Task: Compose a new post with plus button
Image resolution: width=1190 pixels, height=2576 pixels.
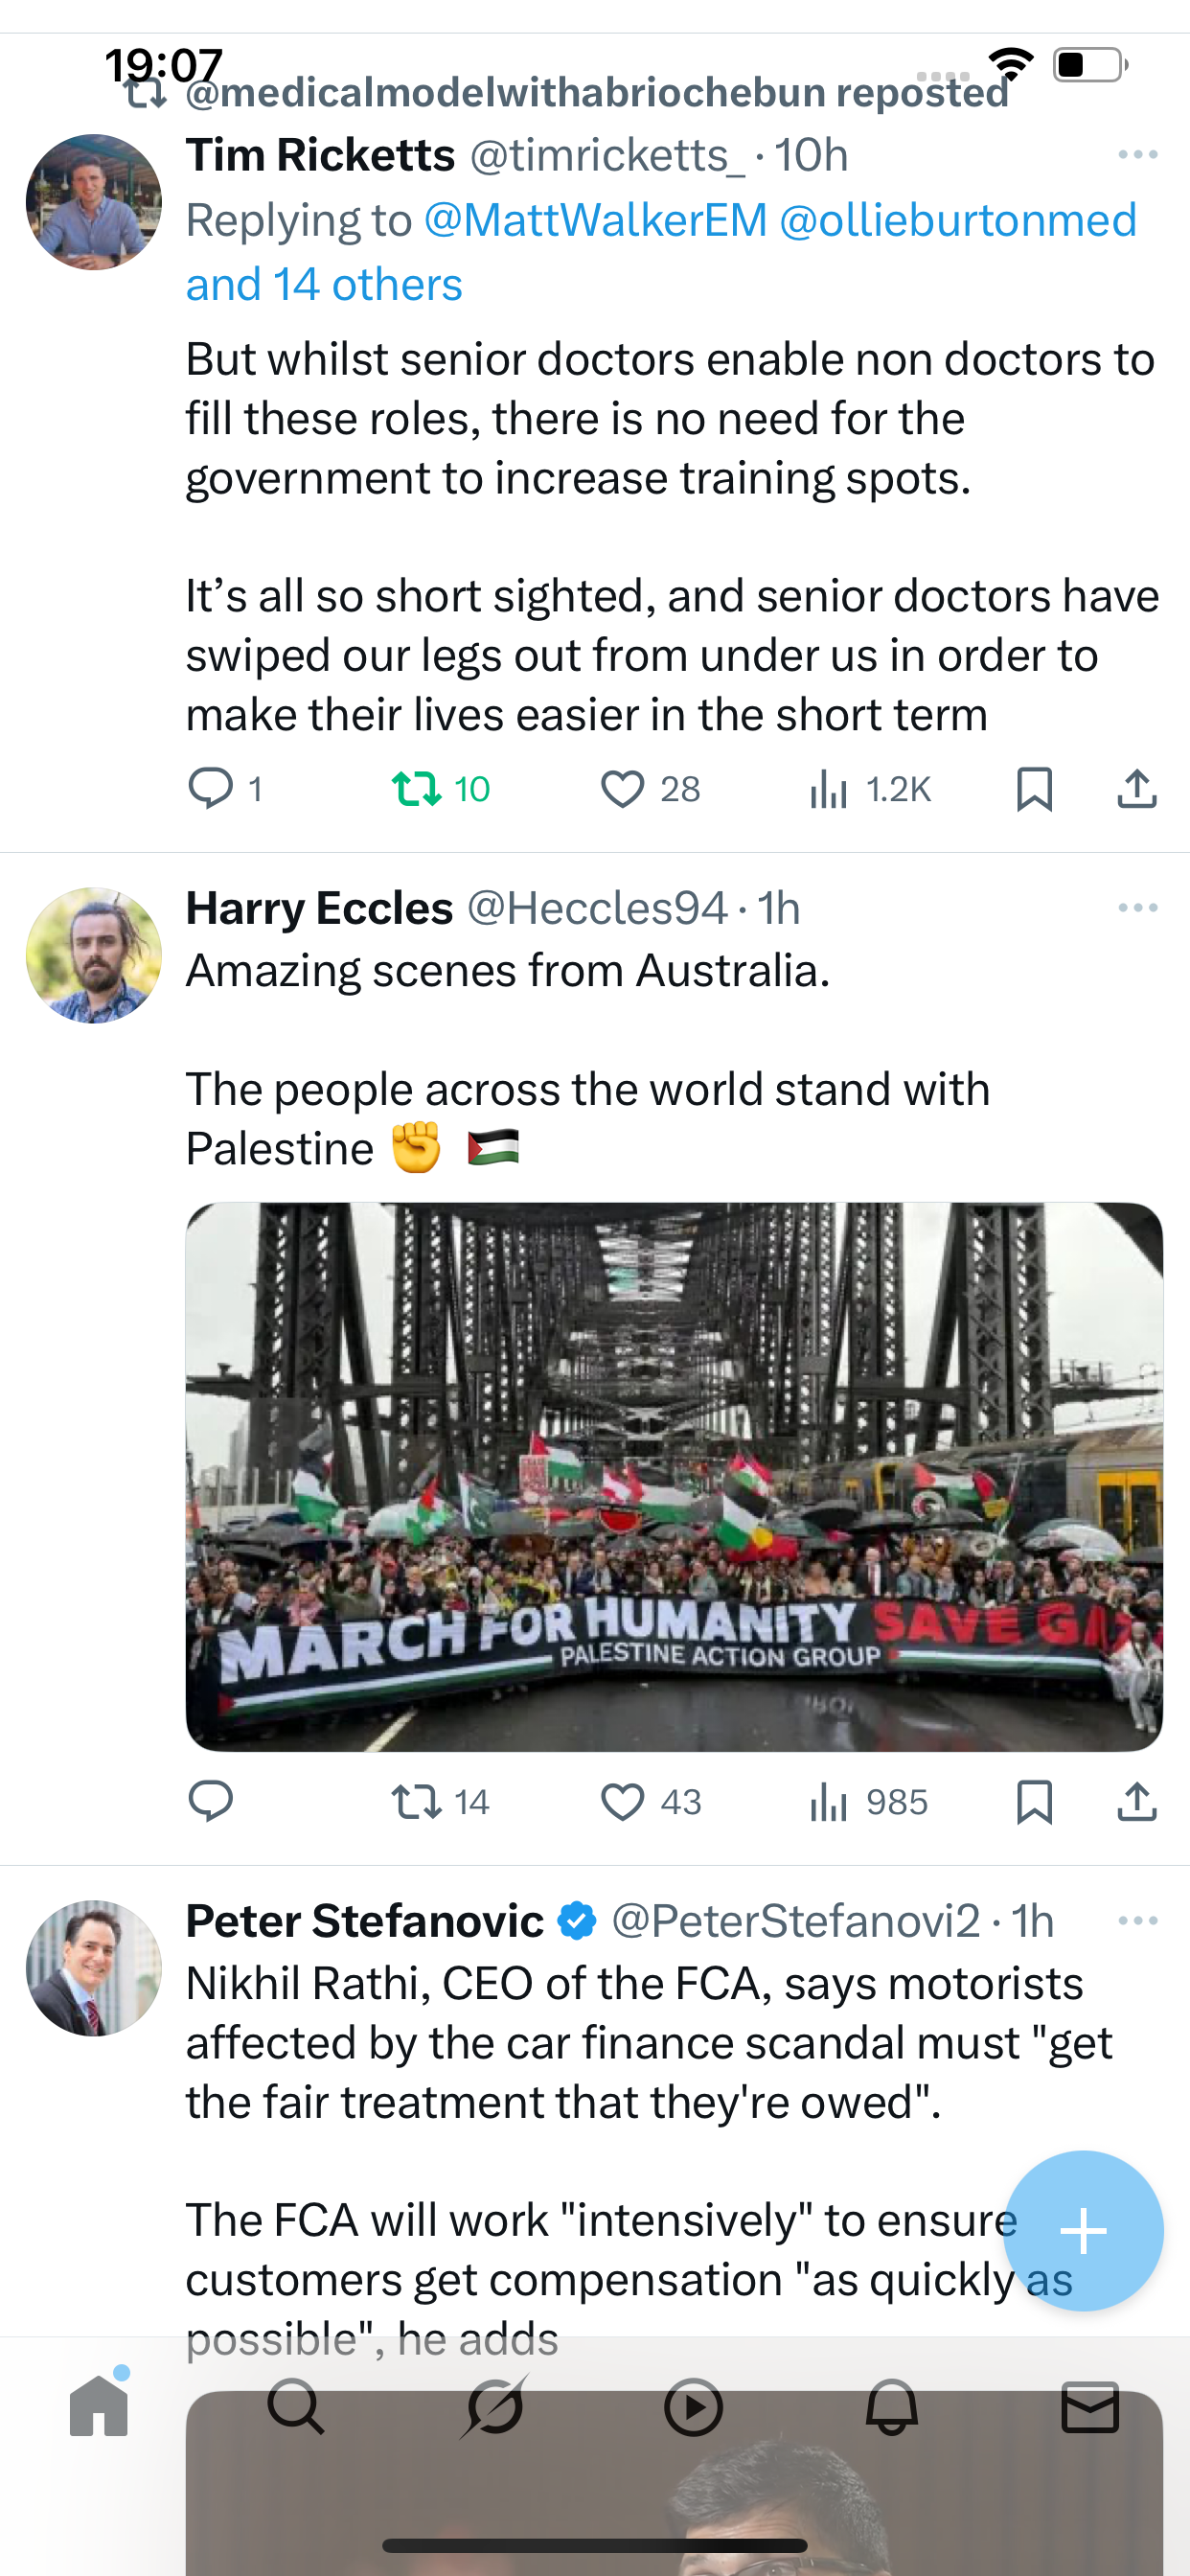Action: 1083,2231
